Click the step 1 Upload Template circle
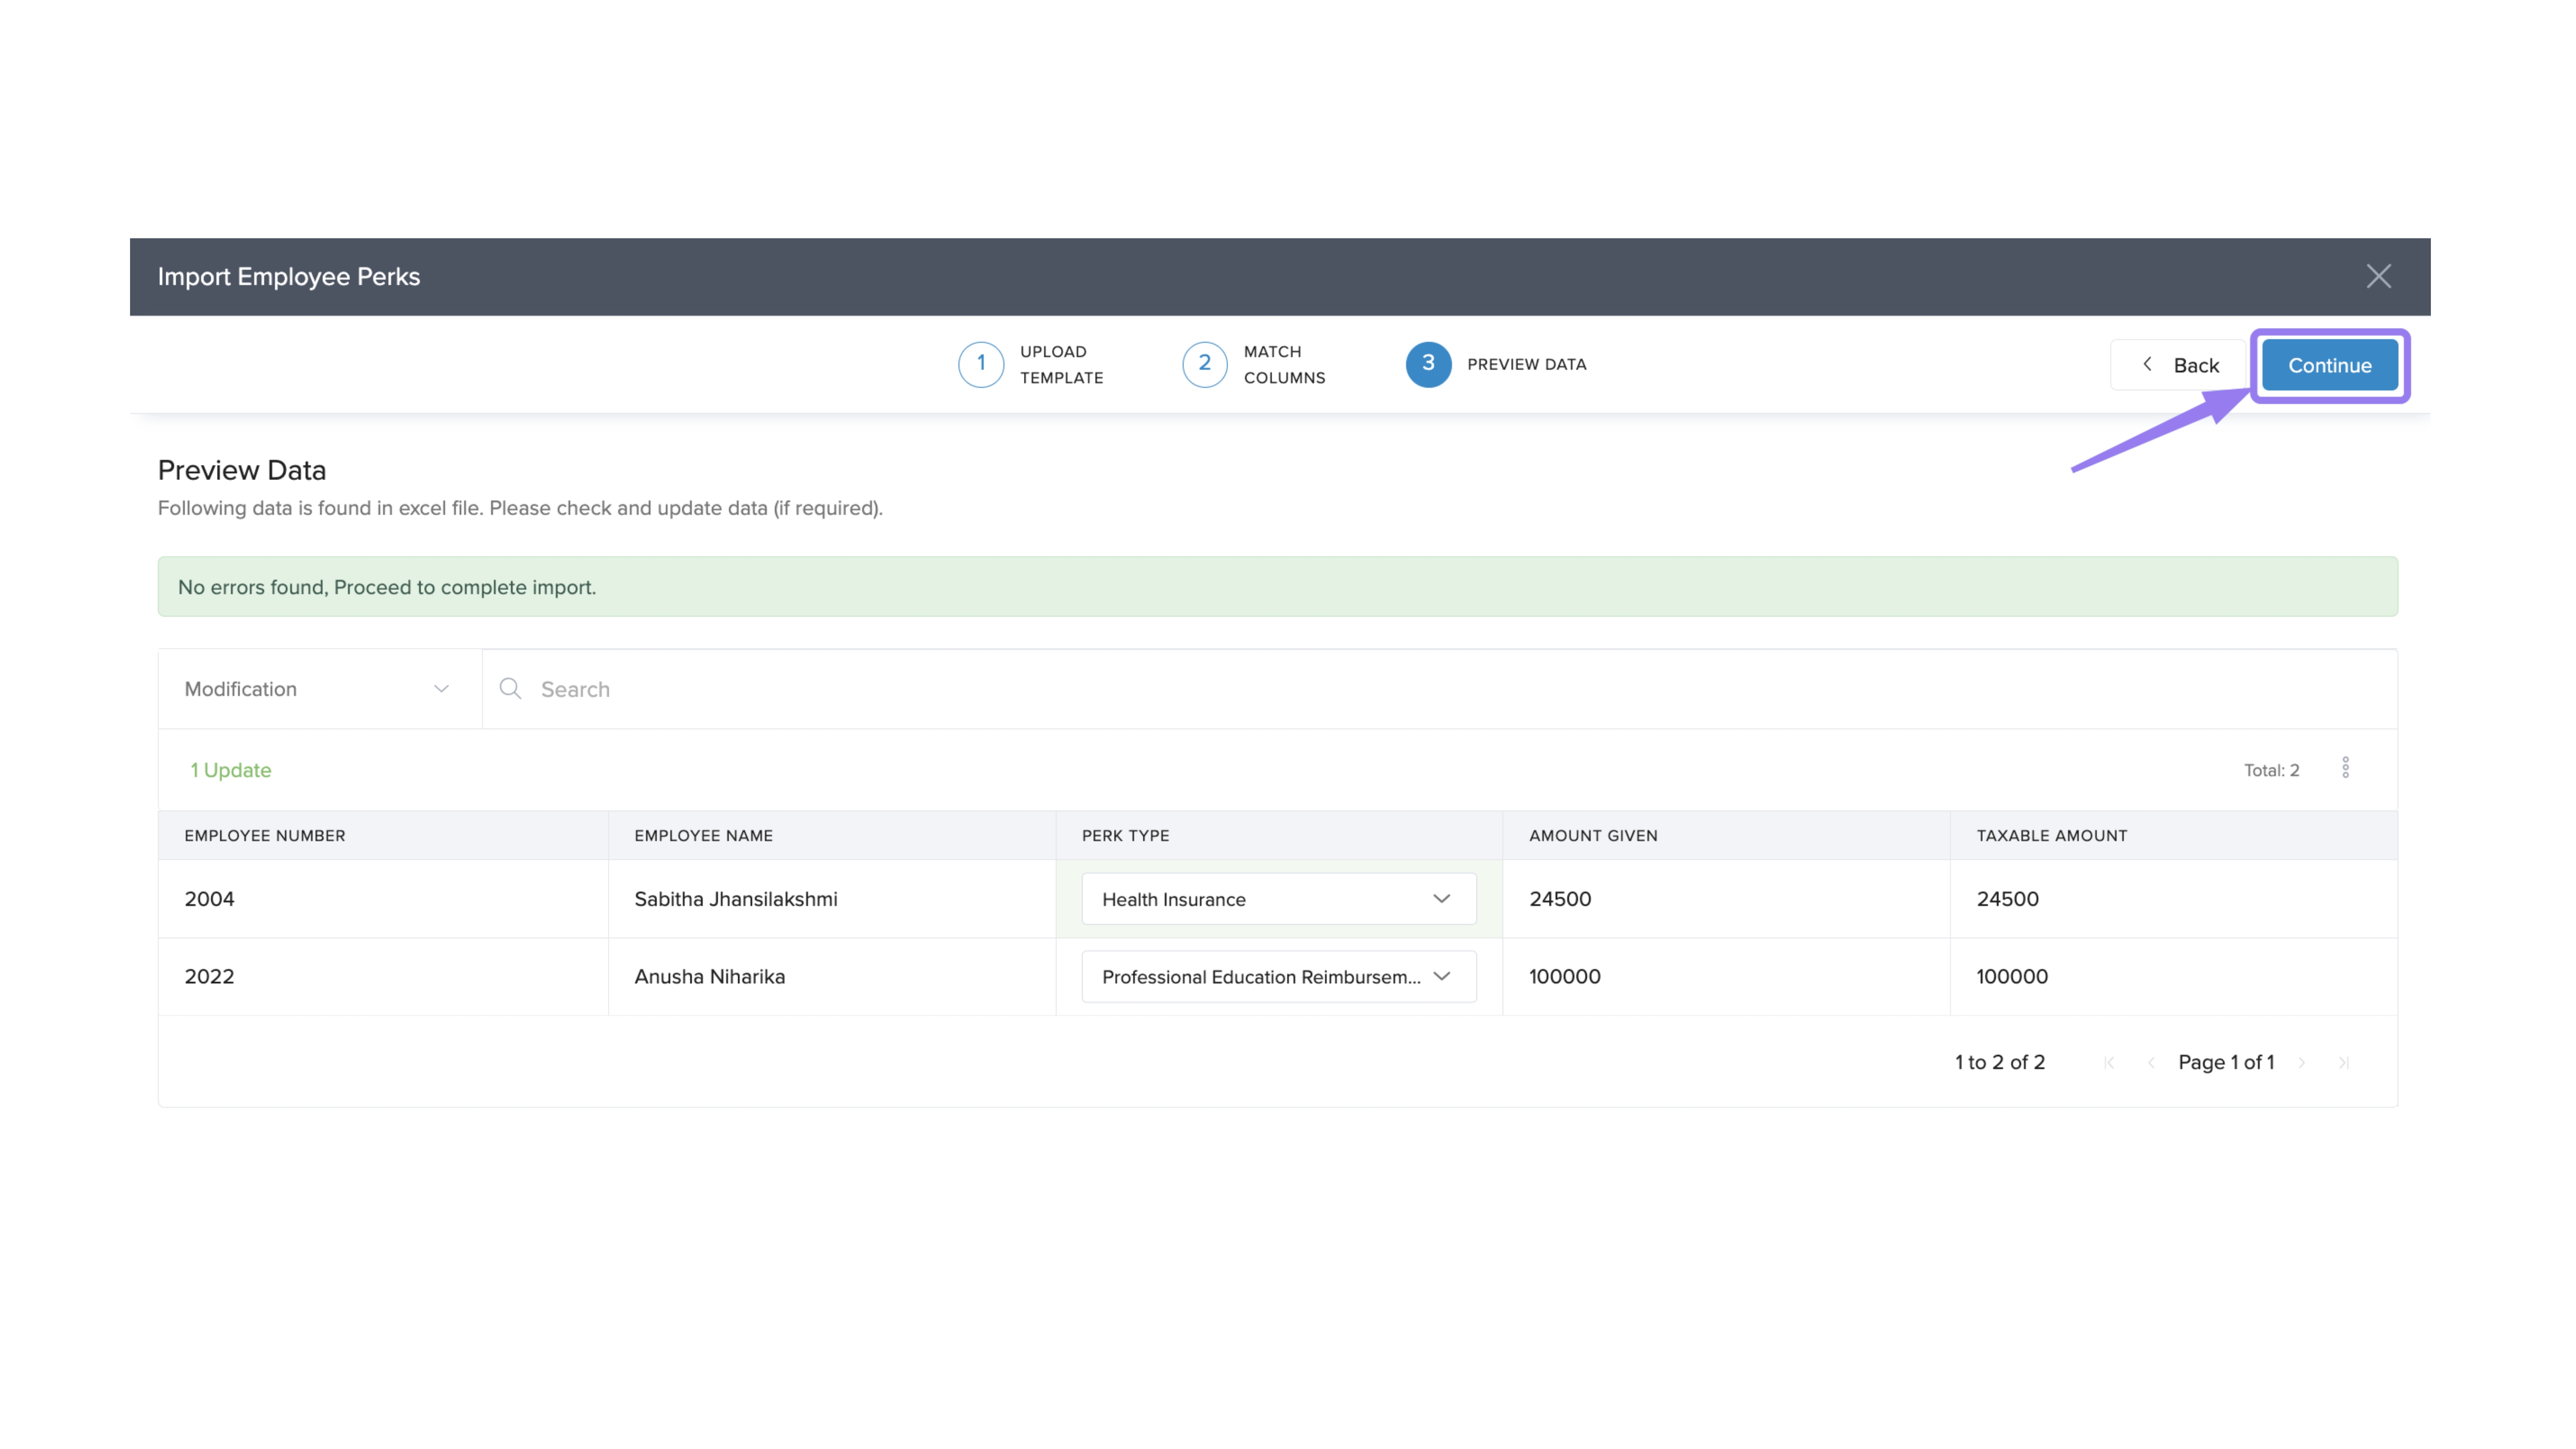This screenshot has width=2576, height=1449. point(980,364)
